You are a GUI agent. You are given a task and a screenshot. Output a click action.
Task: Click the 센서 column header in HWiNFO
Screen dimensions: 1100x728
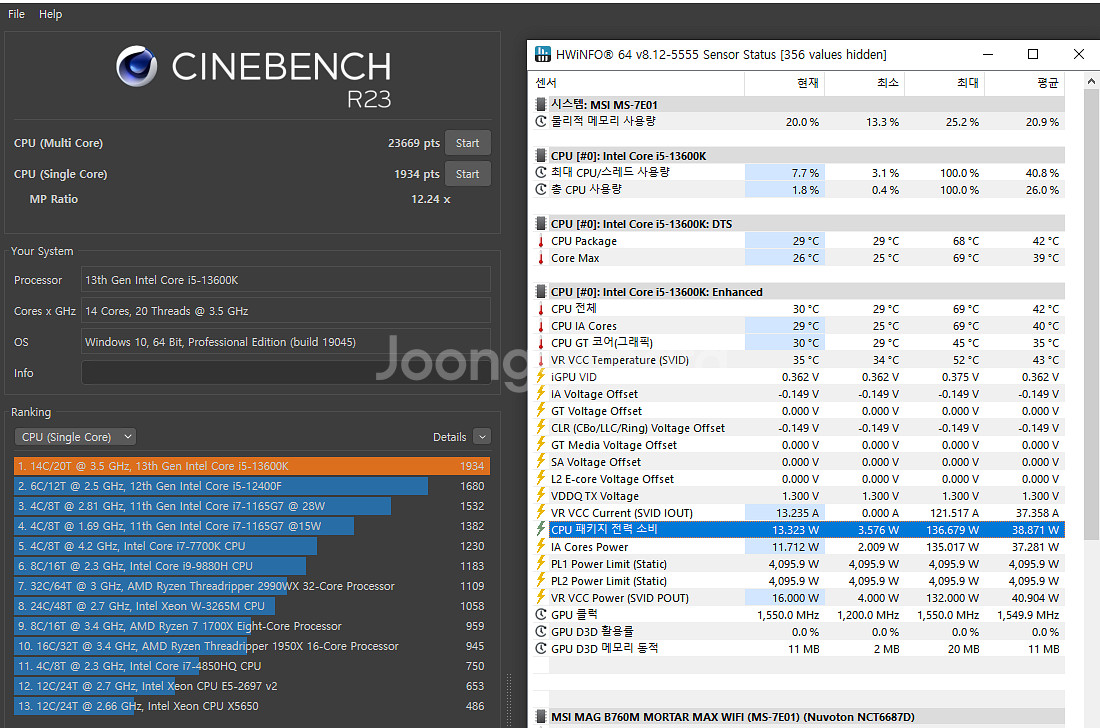[637, 83]
